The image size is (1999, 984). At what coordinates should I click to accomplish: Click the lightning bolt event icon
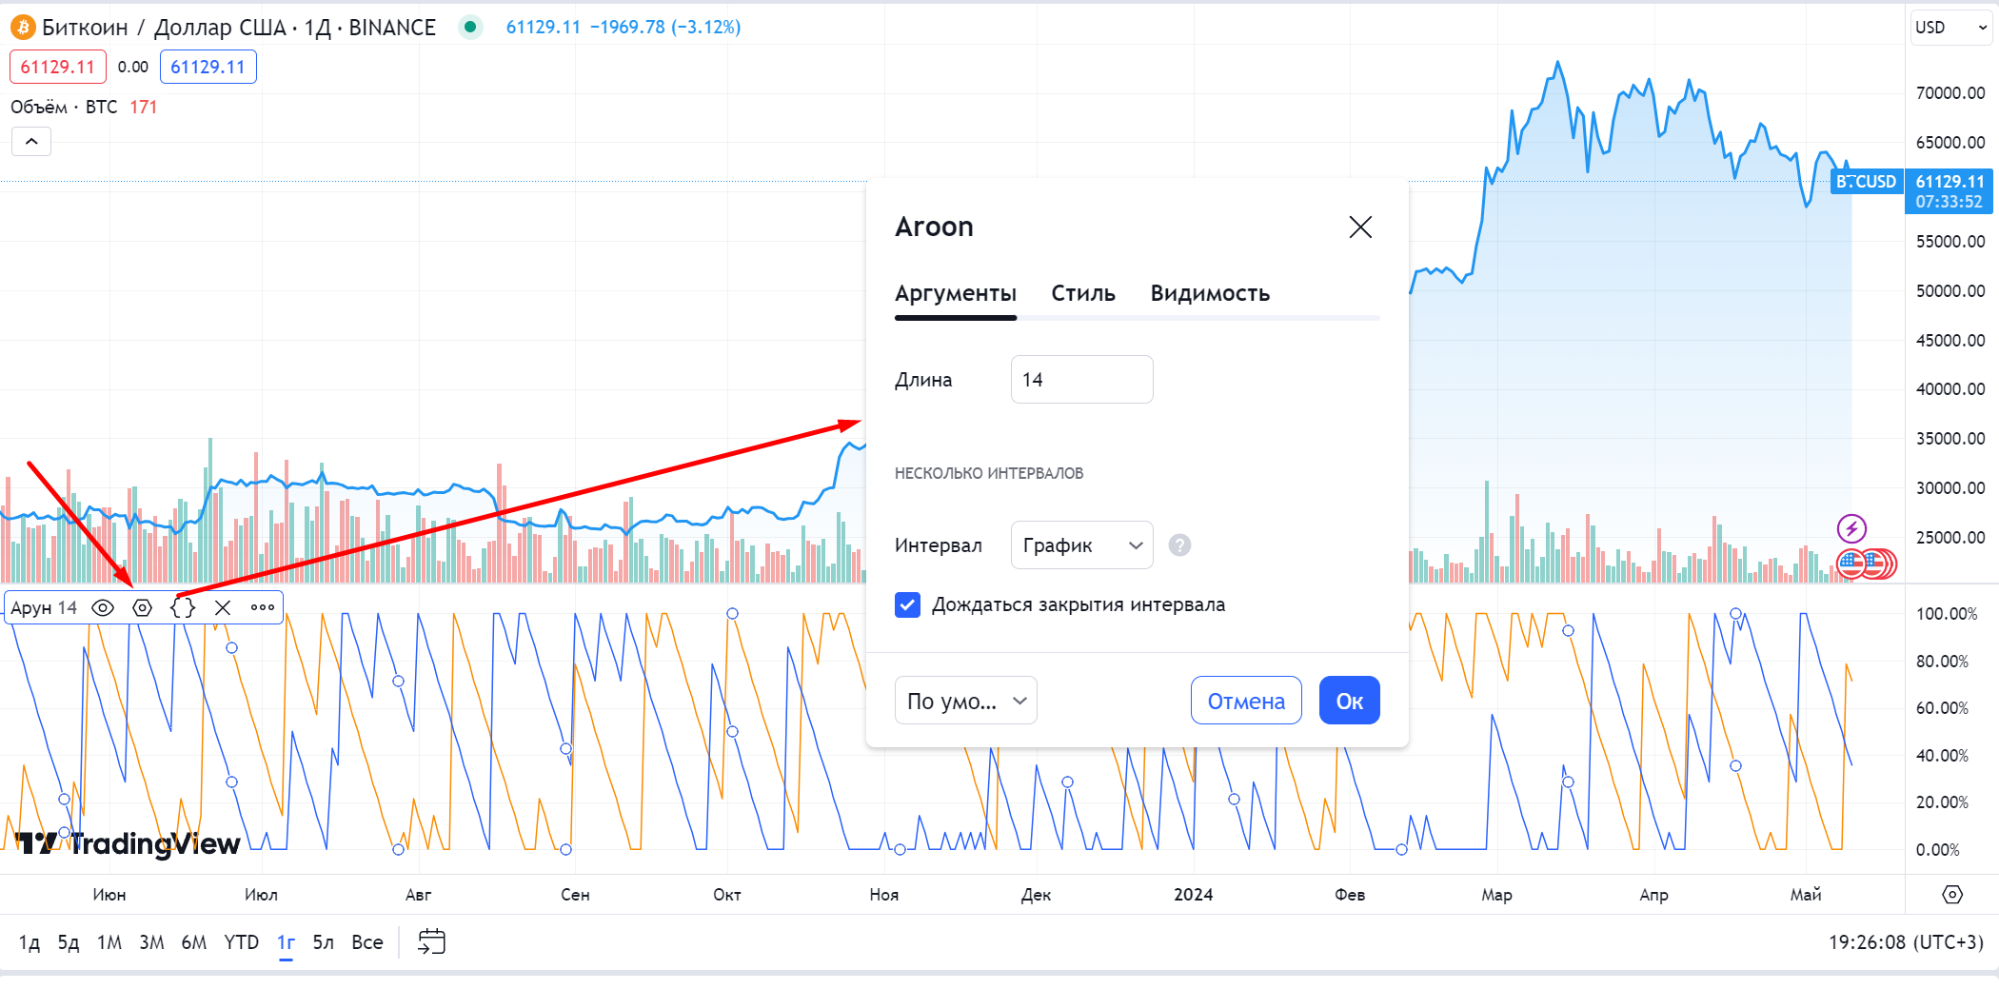point(1851,528)
